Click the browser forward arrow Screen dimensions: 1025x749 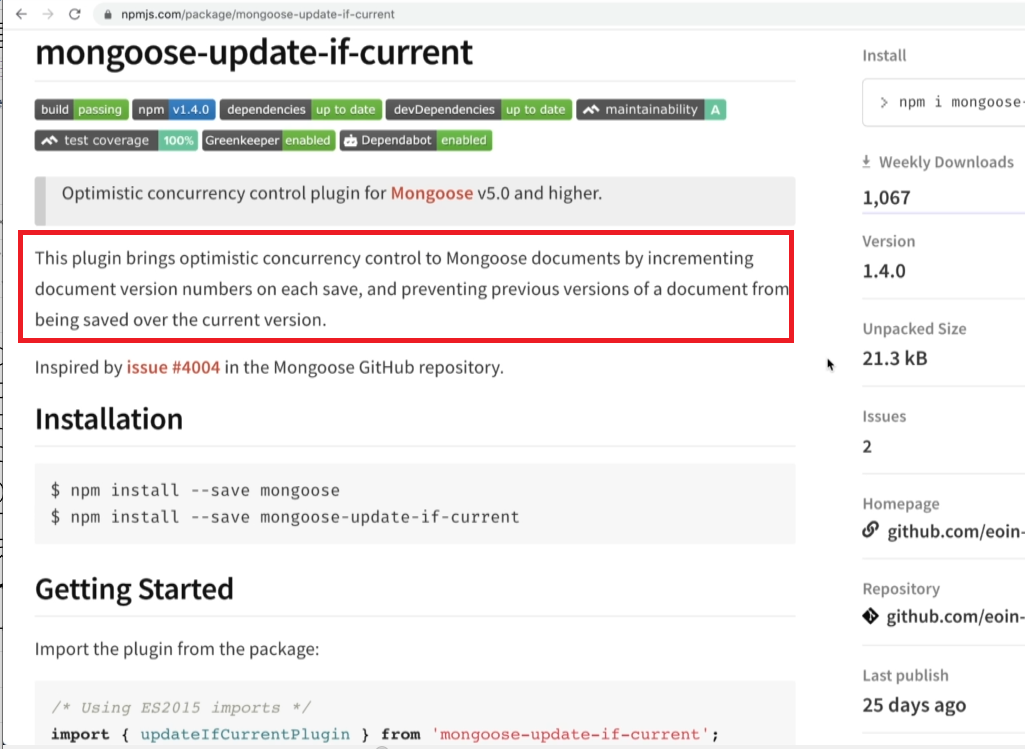point(47,15)
